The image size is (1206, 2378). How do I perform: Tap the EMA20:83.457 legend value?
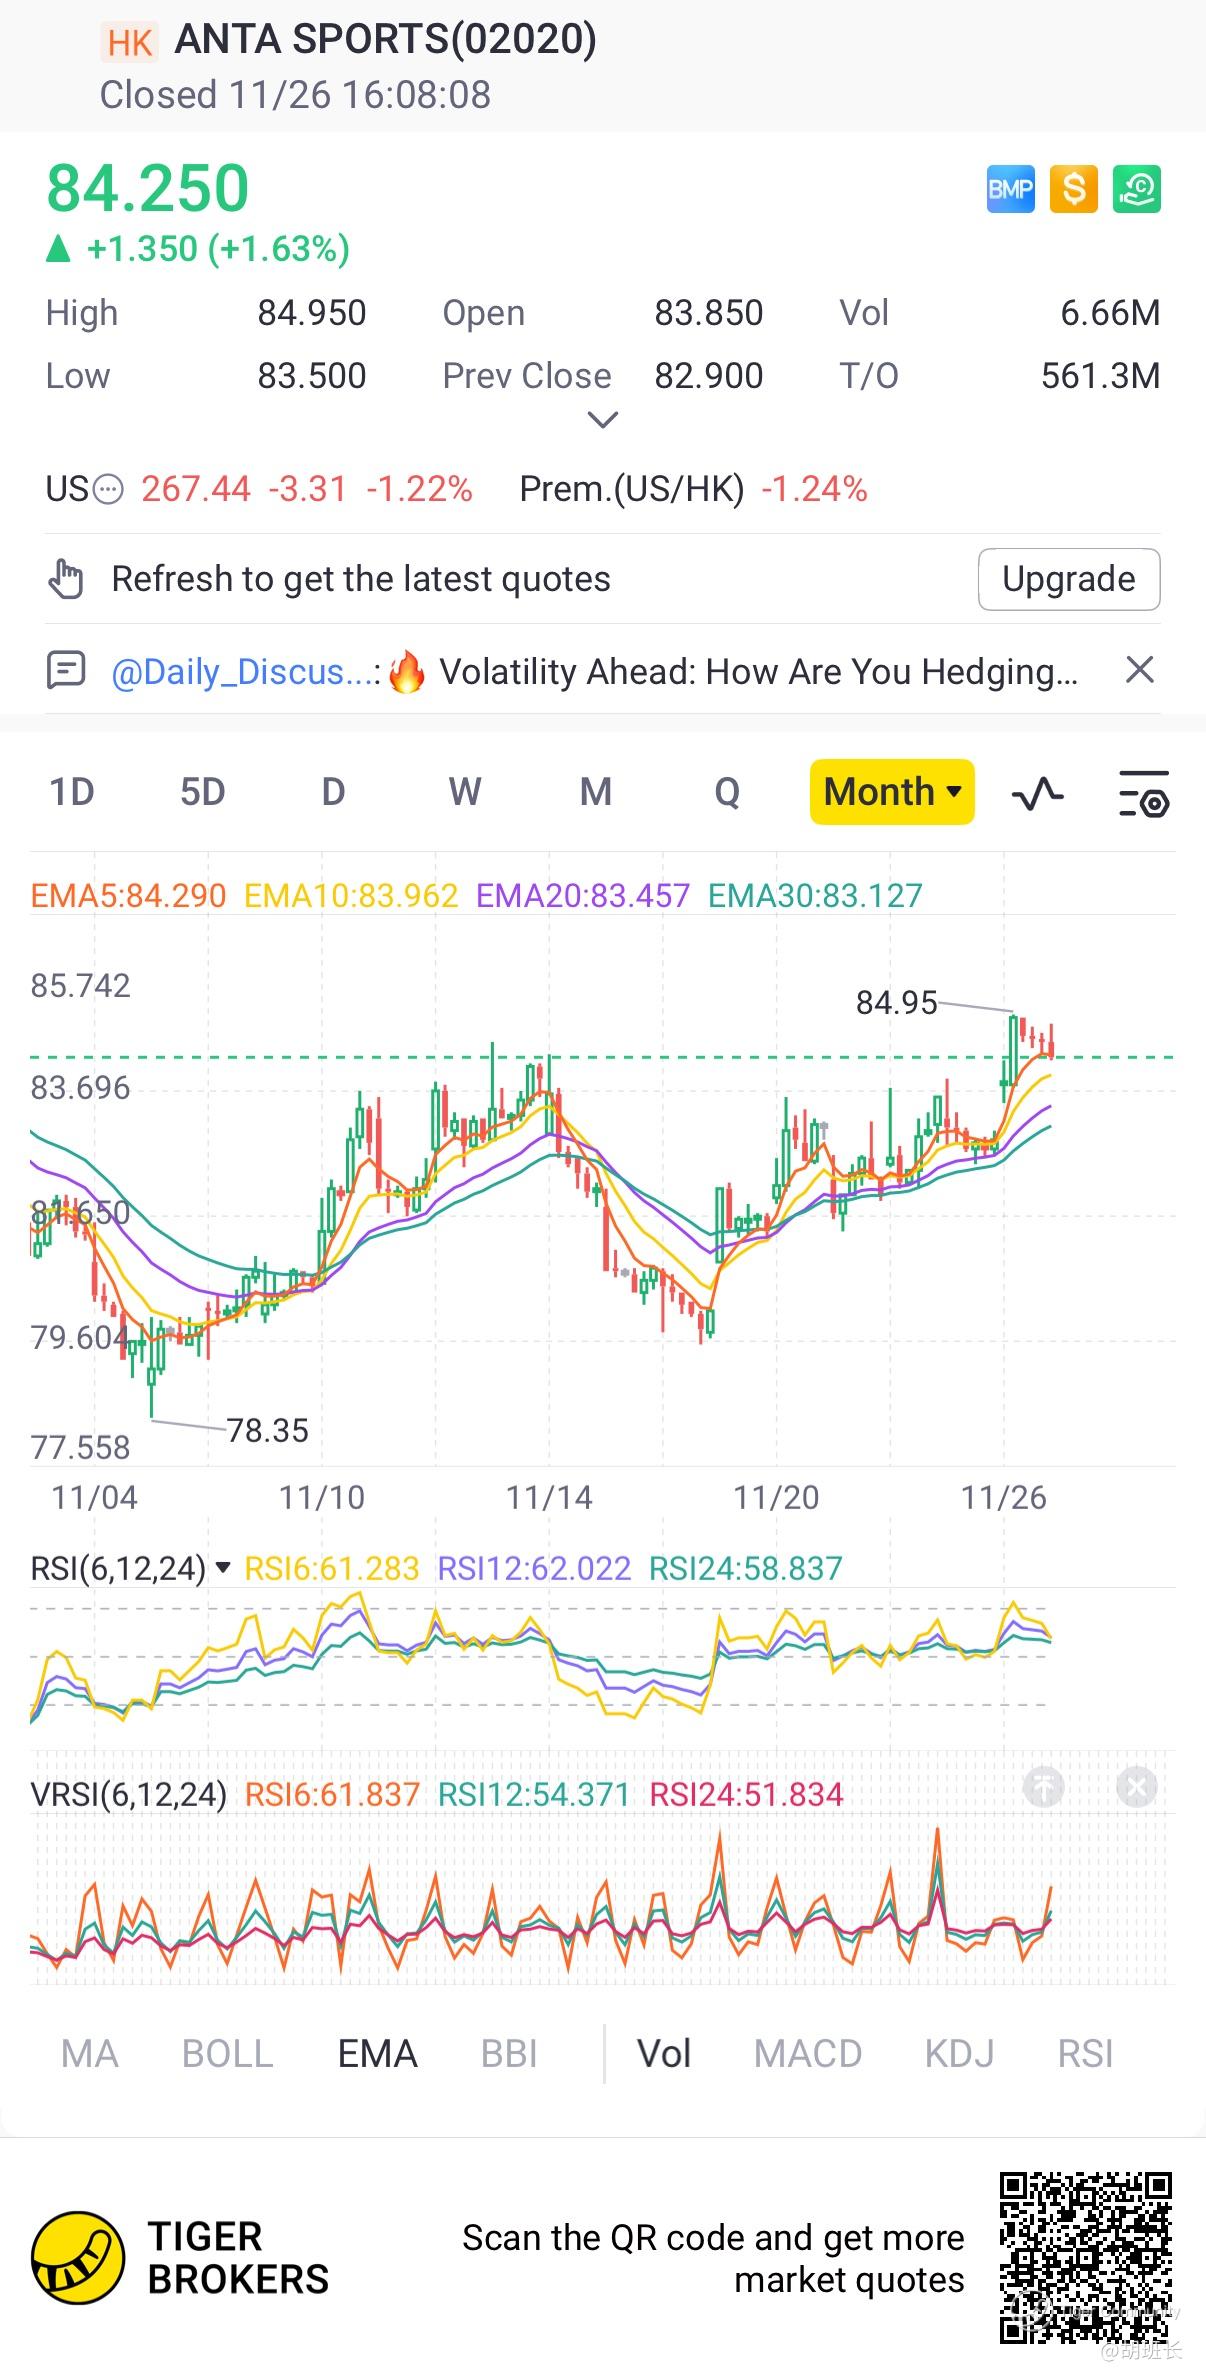[583, 895]
